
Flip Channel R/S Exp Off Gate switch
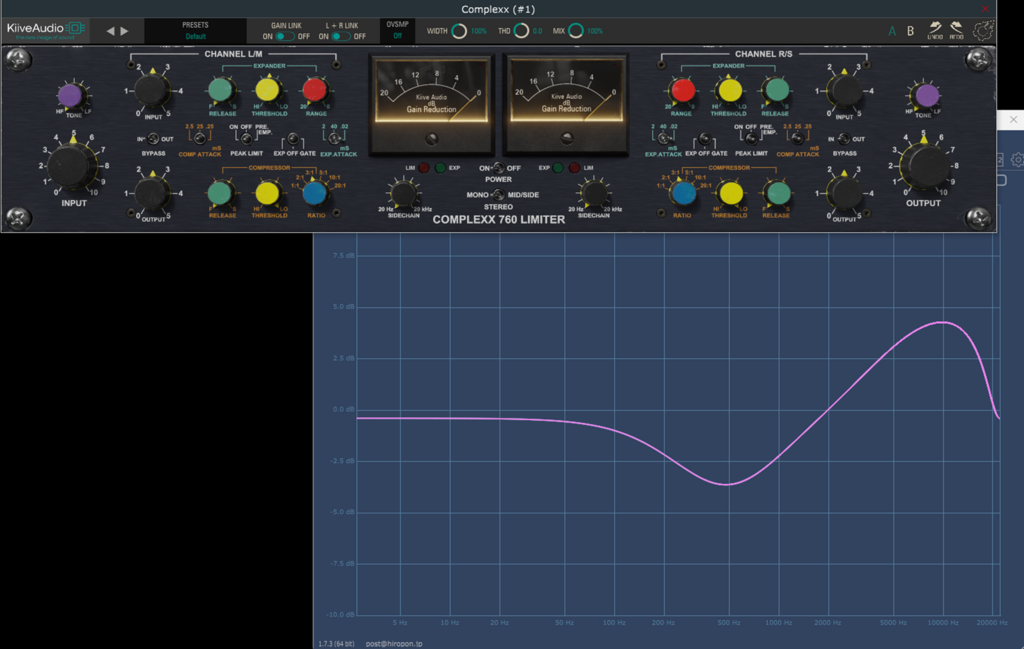(705, 138)
